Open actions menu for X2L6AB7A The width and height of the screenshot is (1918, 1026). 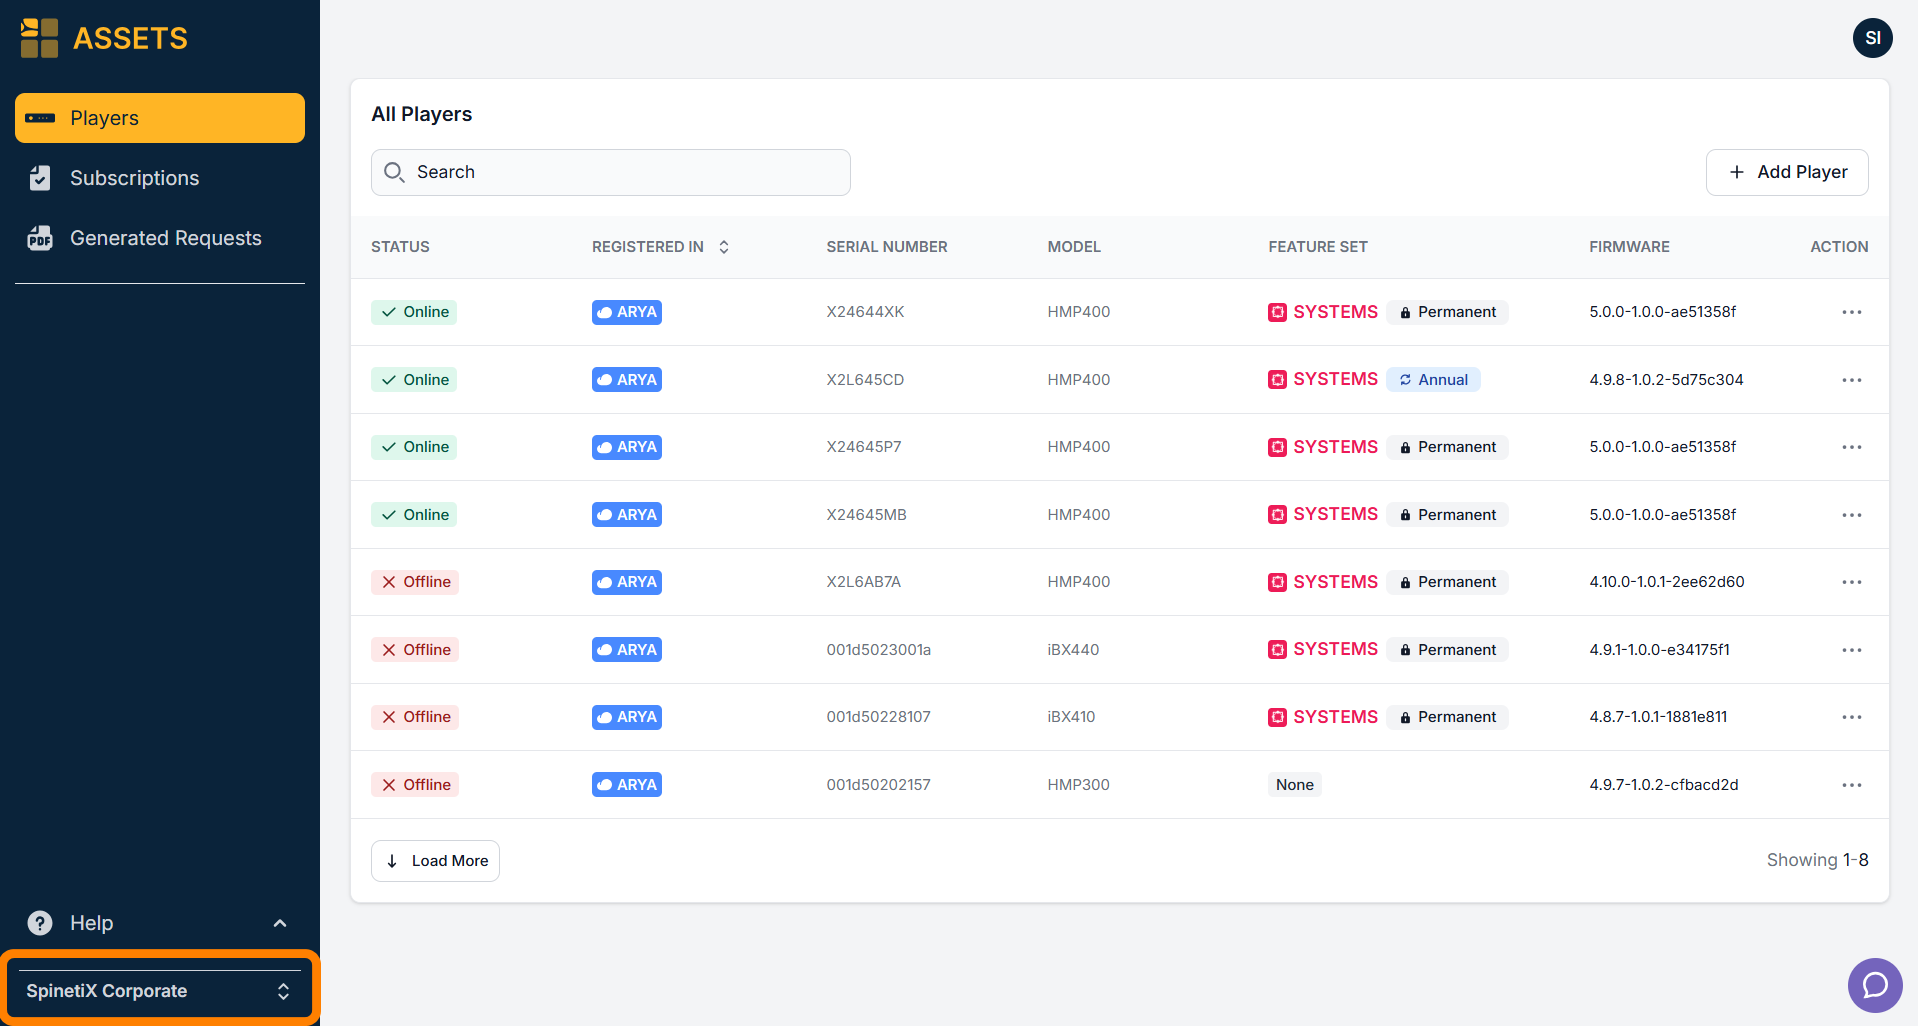[1851, 582]
